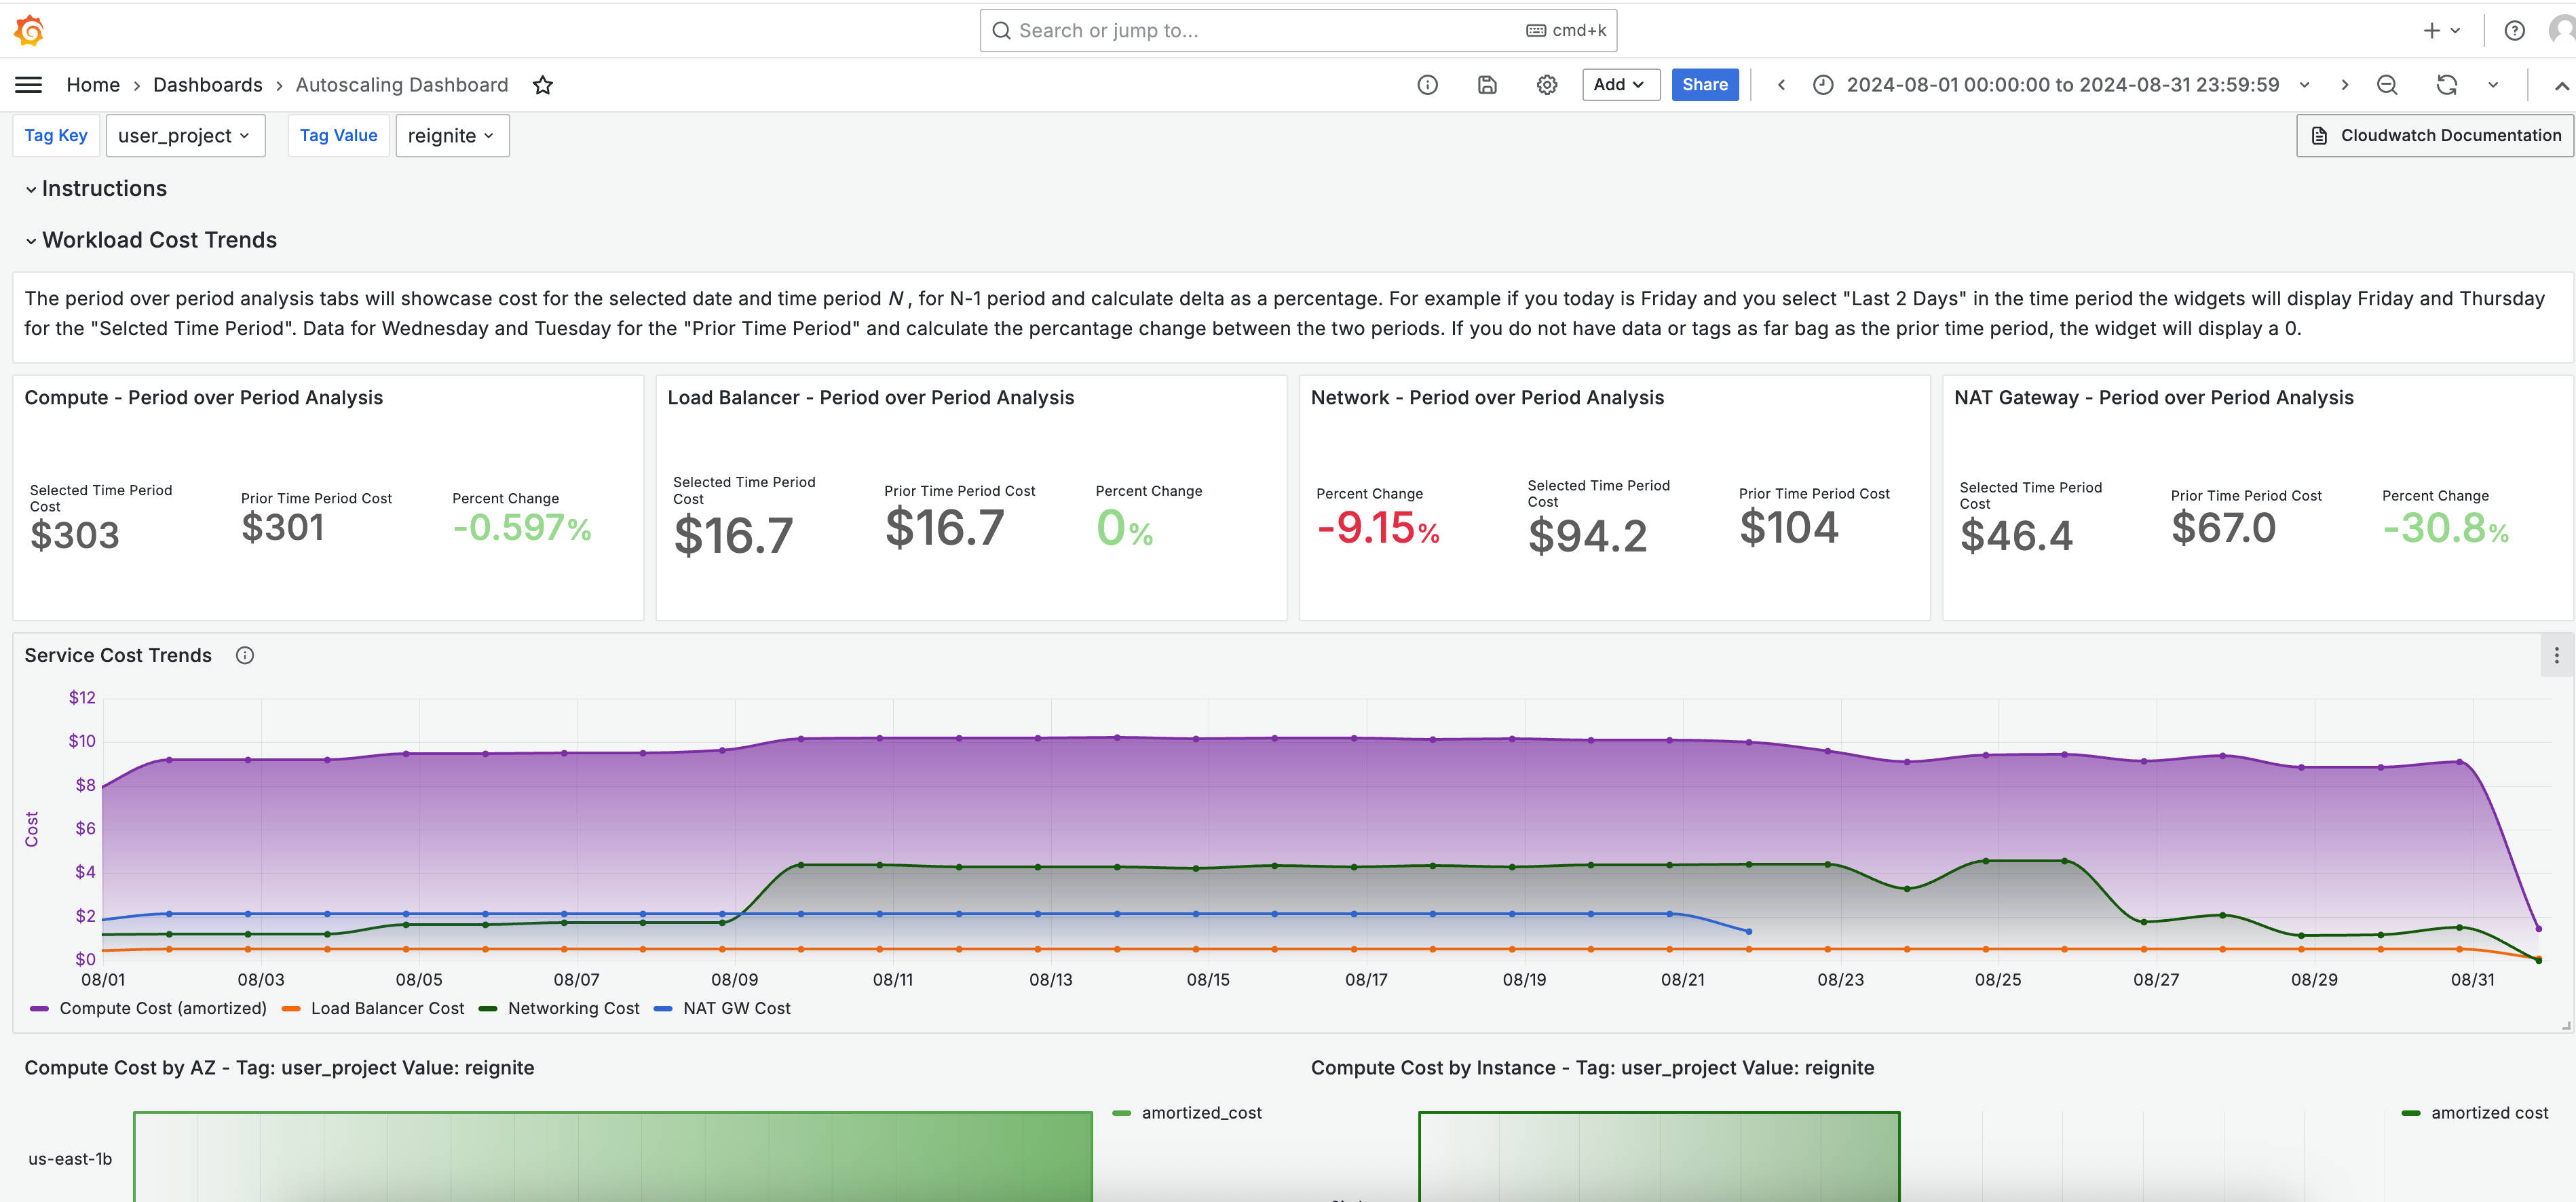The height and width of the screenshot is (1202, 2576).
Task: Open dashboard settings gear icon
Action: 1547,85
